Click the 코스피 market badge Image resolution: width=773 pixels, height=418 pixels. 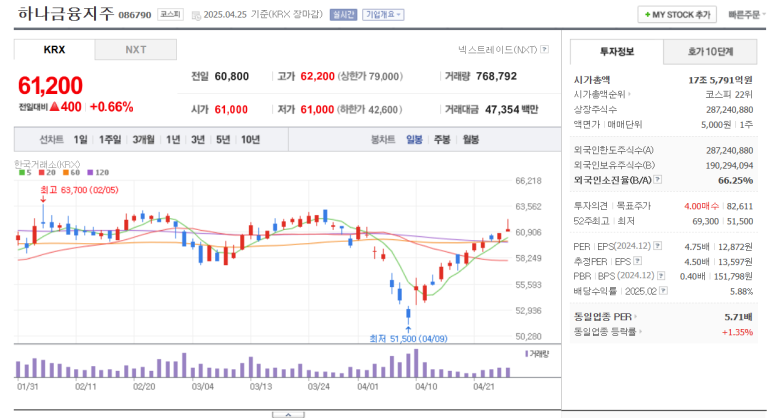click(x=171, y=15)
